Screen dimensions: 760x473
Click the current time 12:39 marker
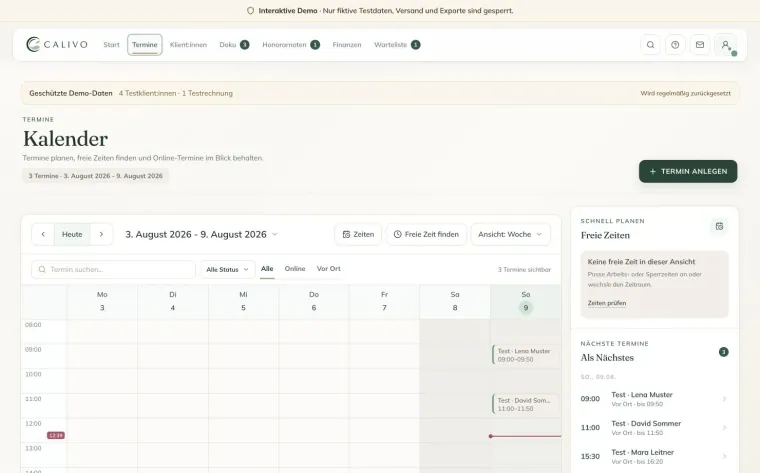point(56,435)
